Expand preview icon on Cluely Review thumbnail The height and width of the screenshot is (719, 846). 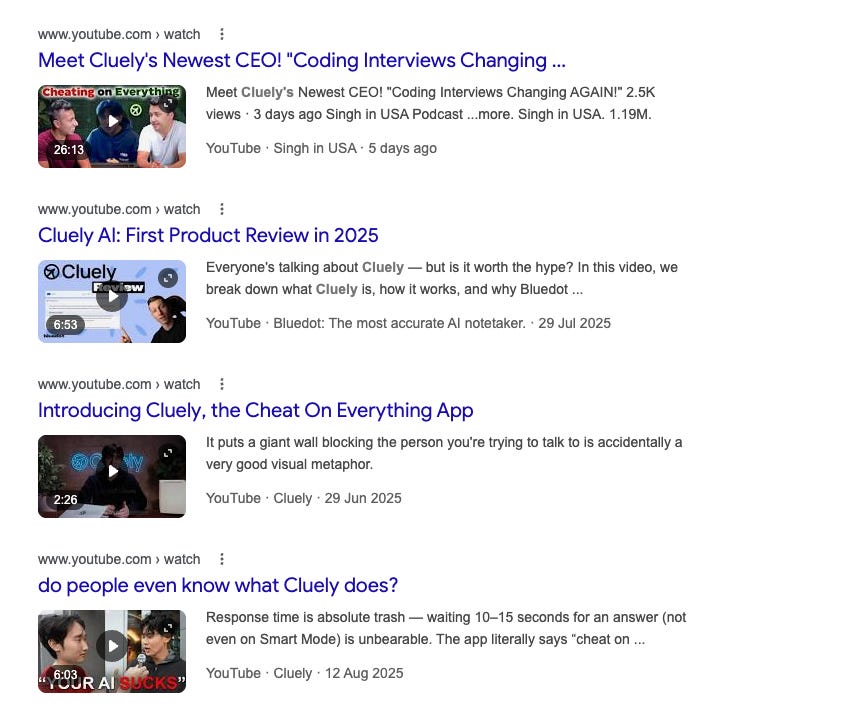(168, 278)
